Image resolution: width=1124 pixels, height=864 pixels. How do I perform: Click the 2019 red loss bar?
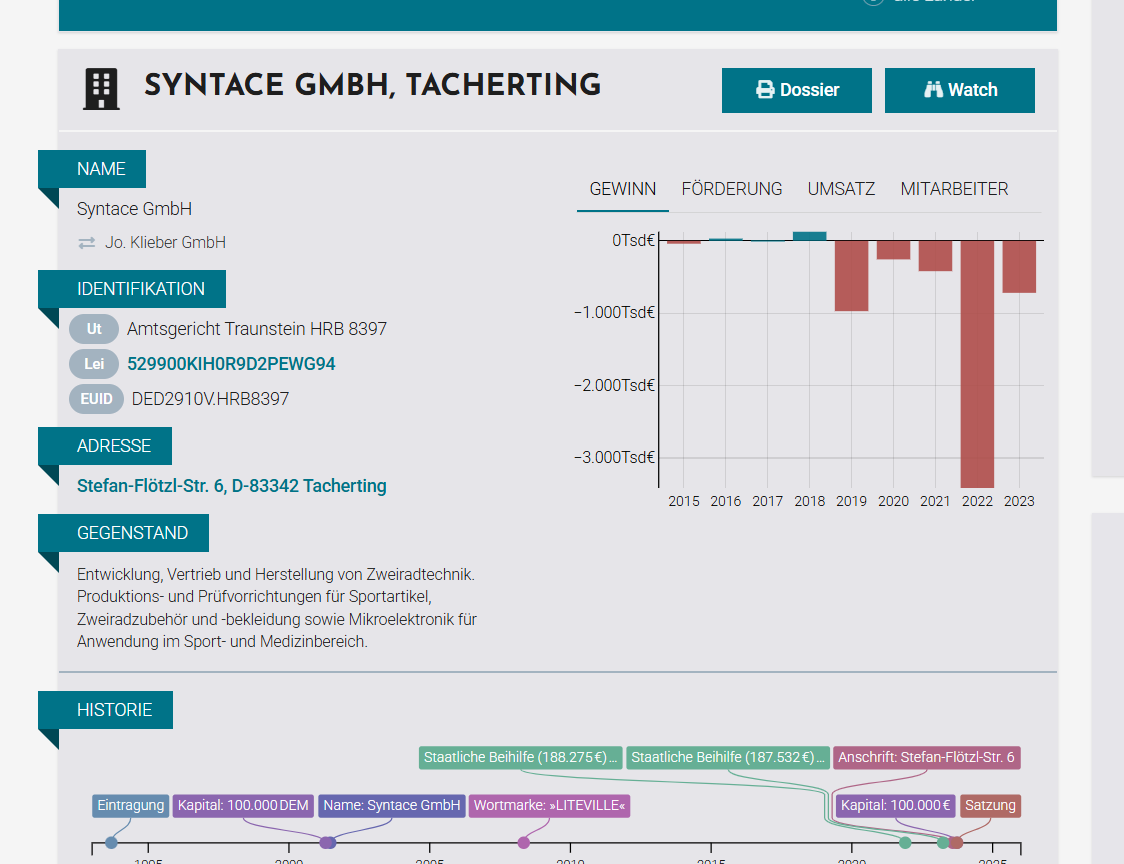[x=851, y=276]
